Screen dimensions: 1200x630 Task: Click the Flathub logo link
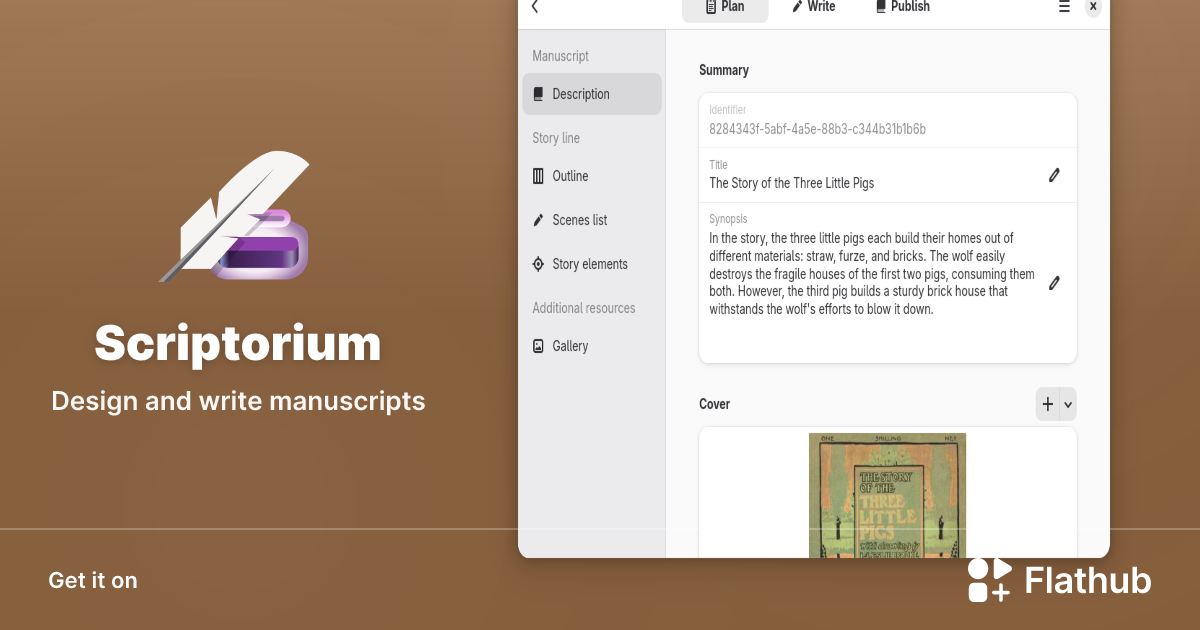click(x=1059, y=580)
